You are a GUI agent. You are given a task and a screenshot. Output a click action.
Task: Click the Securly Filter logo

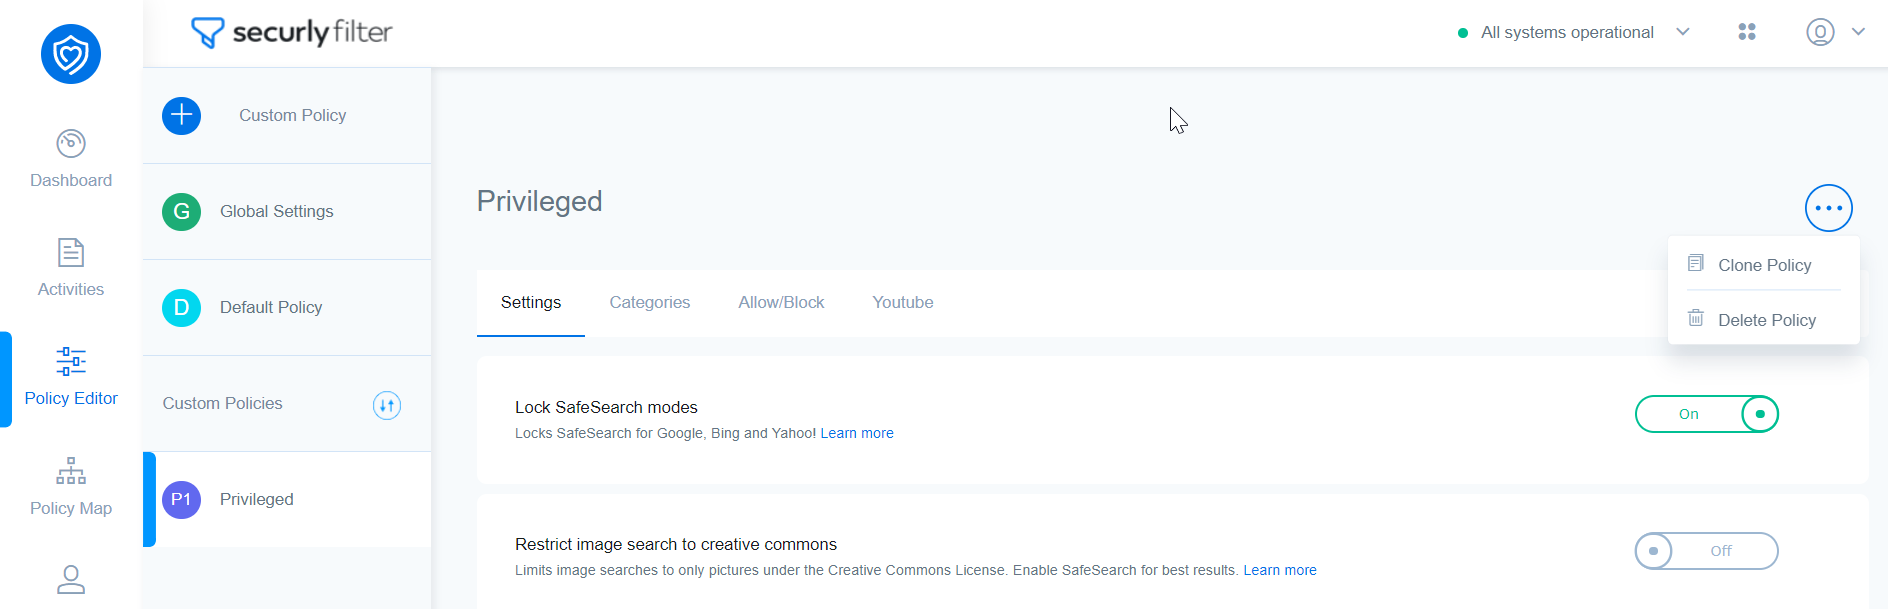[x=292, y=33]
